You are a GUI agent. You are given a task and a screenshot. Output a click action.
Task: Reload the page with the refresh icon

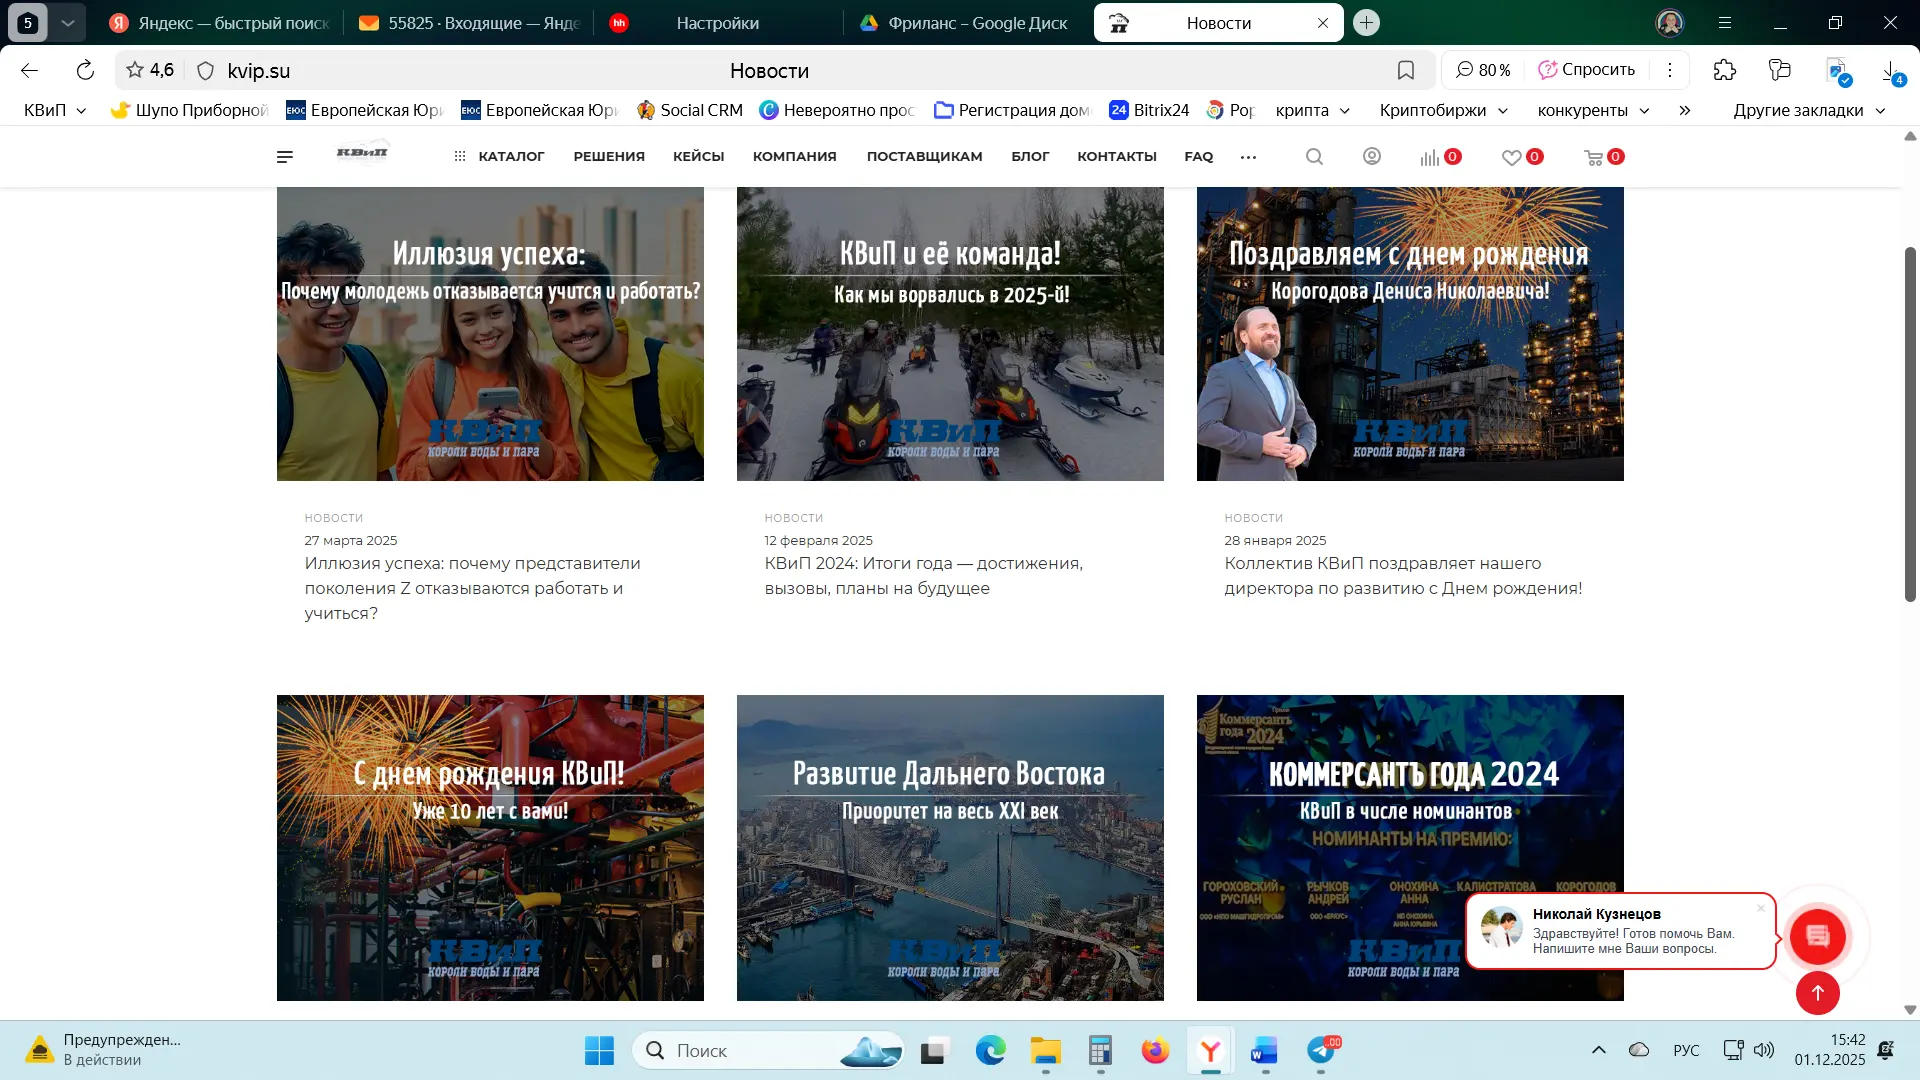tap(85, 70)
